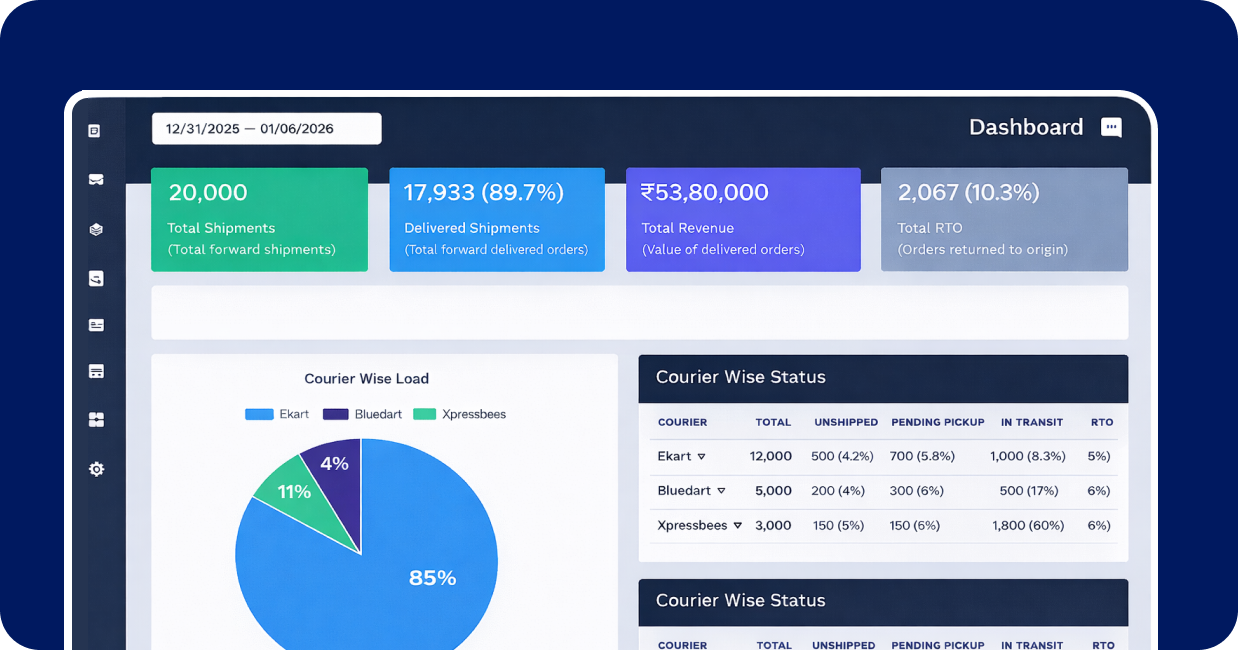The width and height of the screenshot is (1238, 650).
Task: Open the route tracking sidebar icon
Action: (x=96, y=279)
